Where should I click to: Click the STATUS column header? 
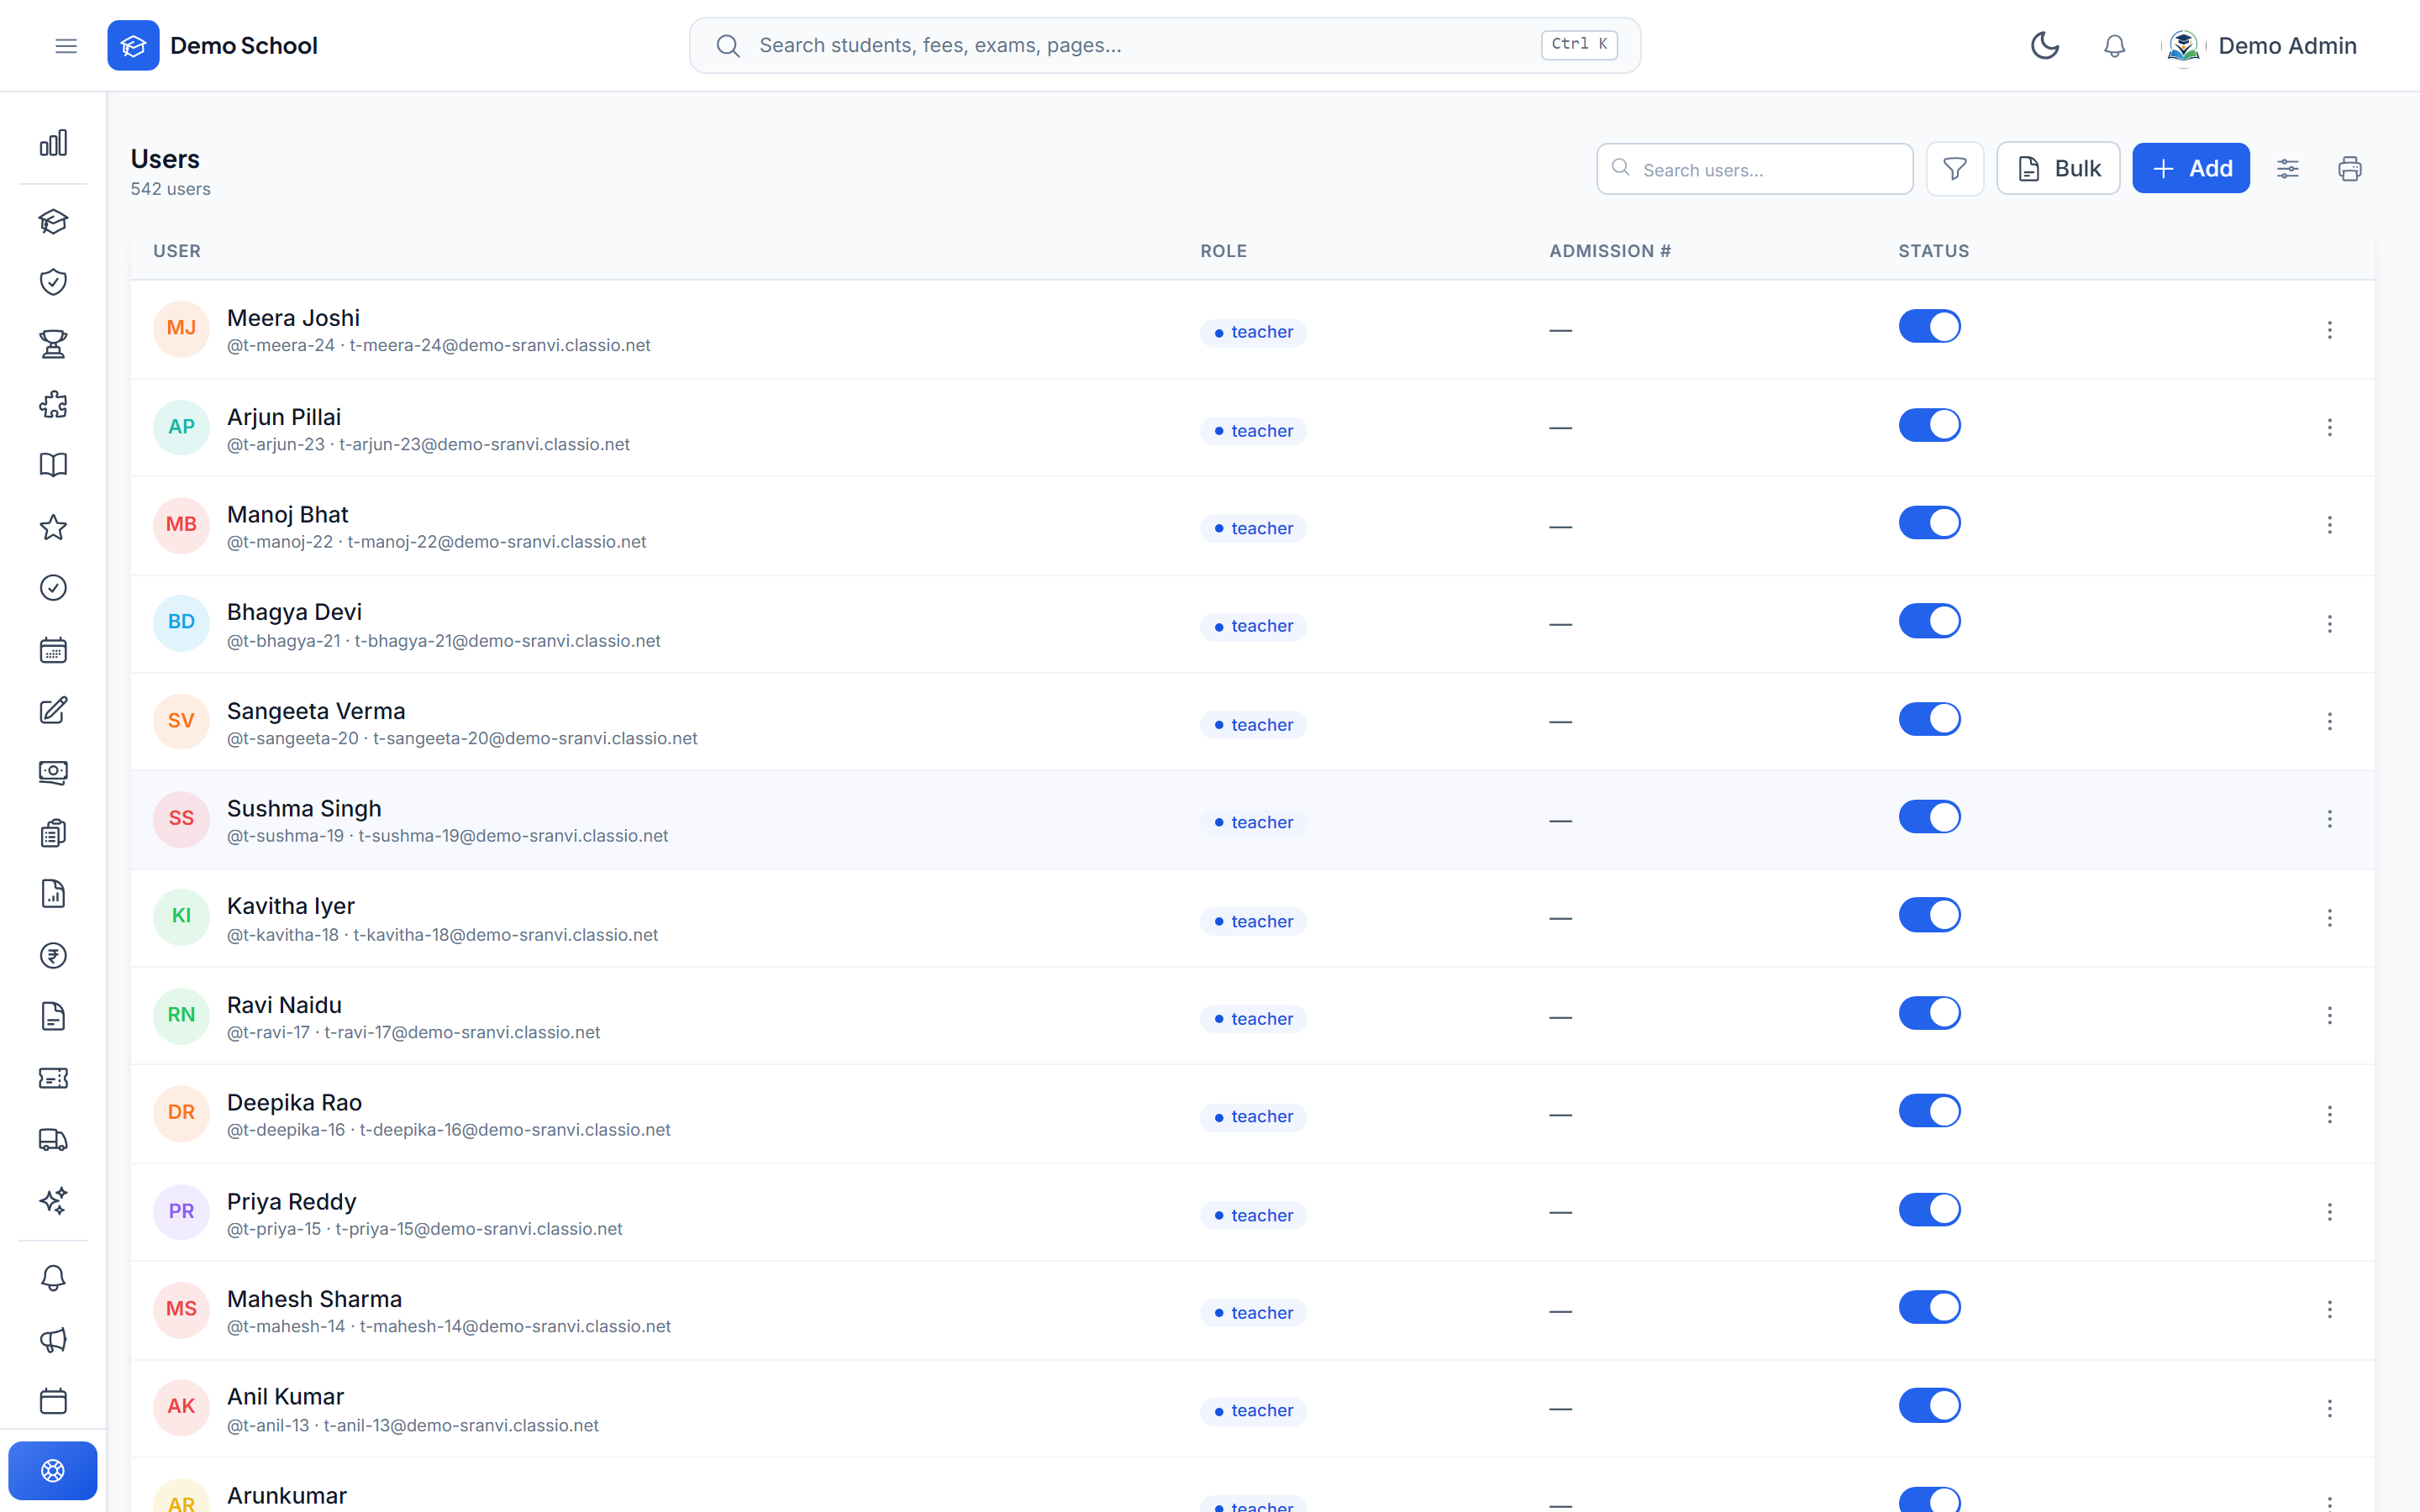pyautogui.click(x=1933, y=251)
